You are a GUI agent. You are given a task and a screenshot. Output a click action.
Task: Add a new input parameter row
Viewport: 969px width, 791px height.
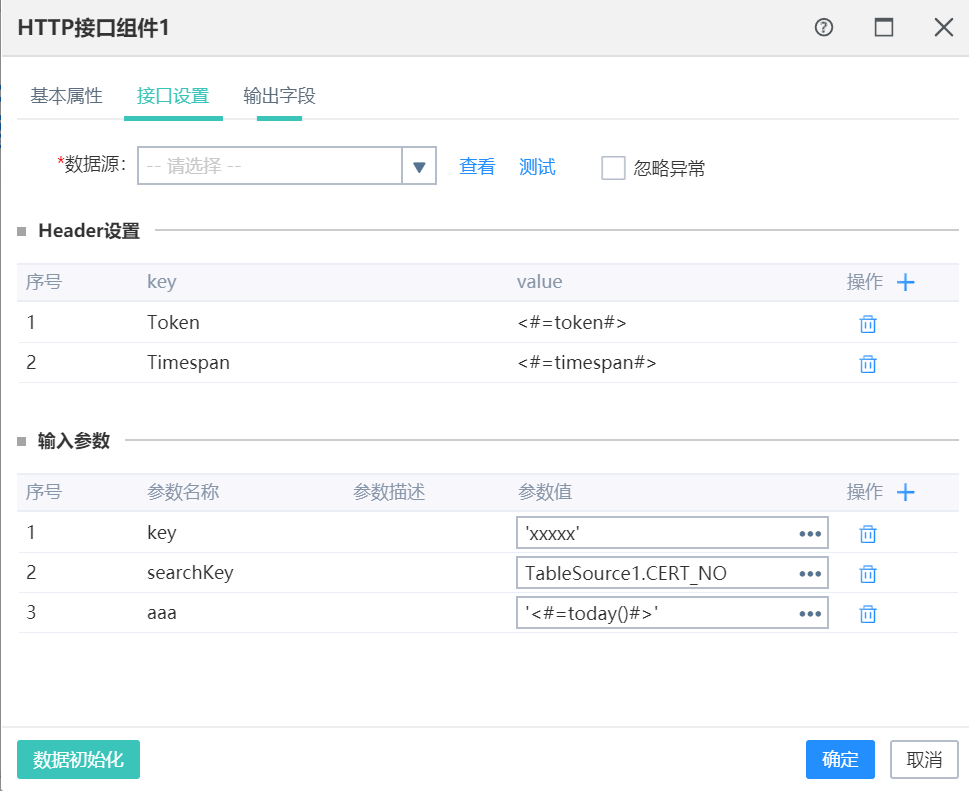[905, 493]
